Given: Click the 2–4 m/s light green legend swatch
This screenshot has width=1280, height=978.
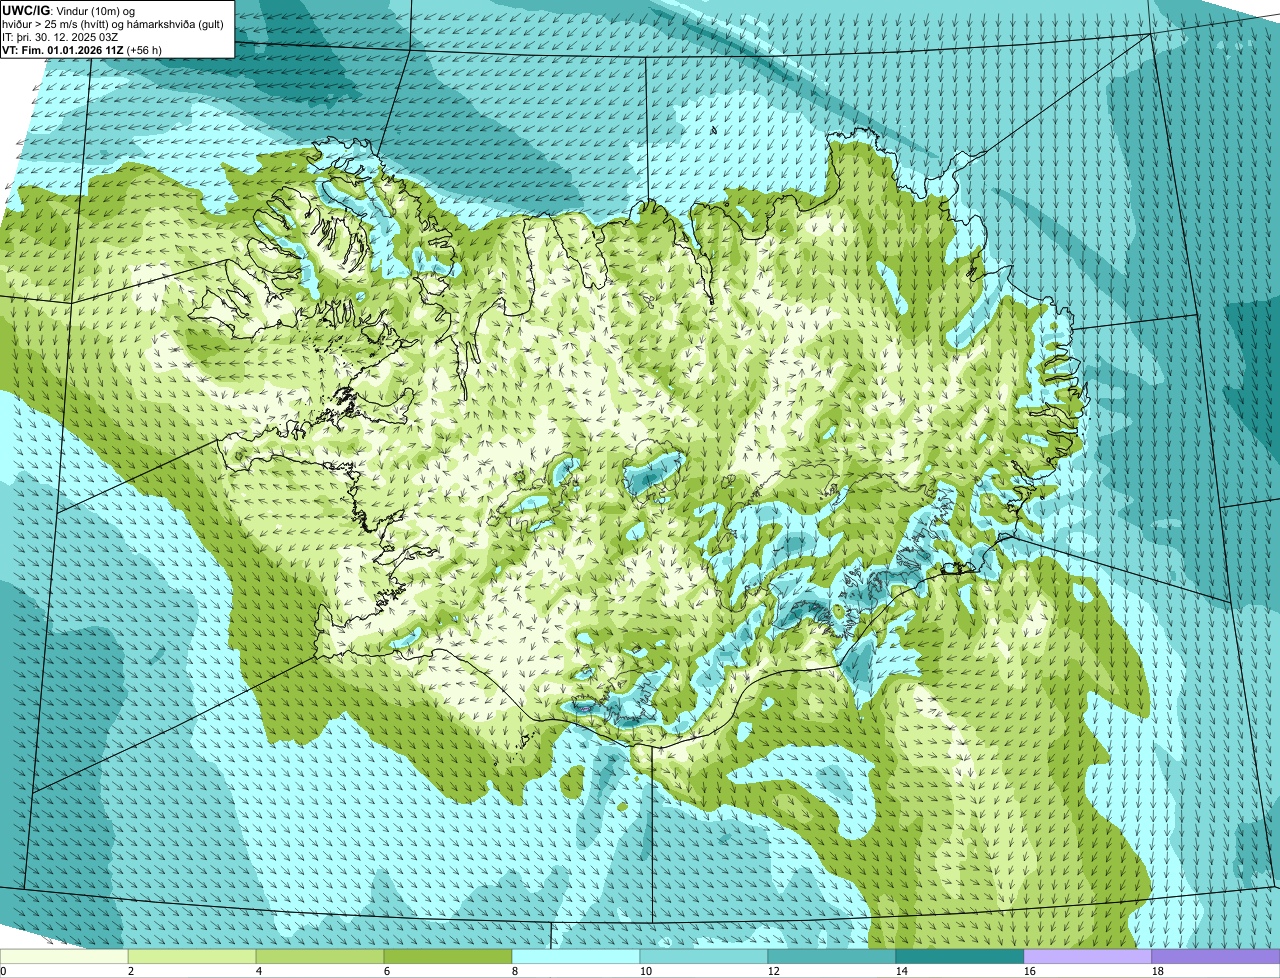Looking at the screenshot, I should (192, 956).
